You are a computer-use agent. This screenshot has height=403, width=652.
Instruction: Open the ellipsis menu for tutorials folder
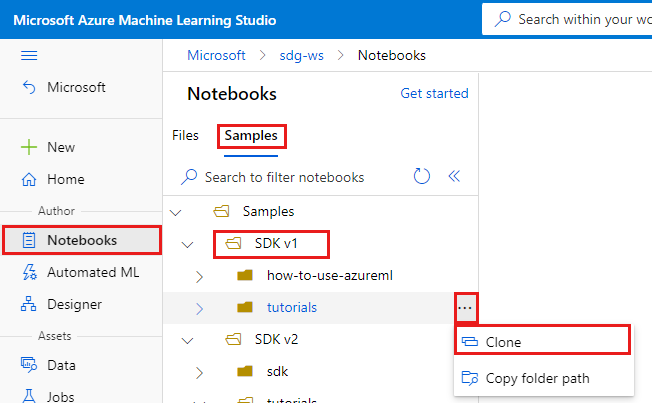(465, 308)
